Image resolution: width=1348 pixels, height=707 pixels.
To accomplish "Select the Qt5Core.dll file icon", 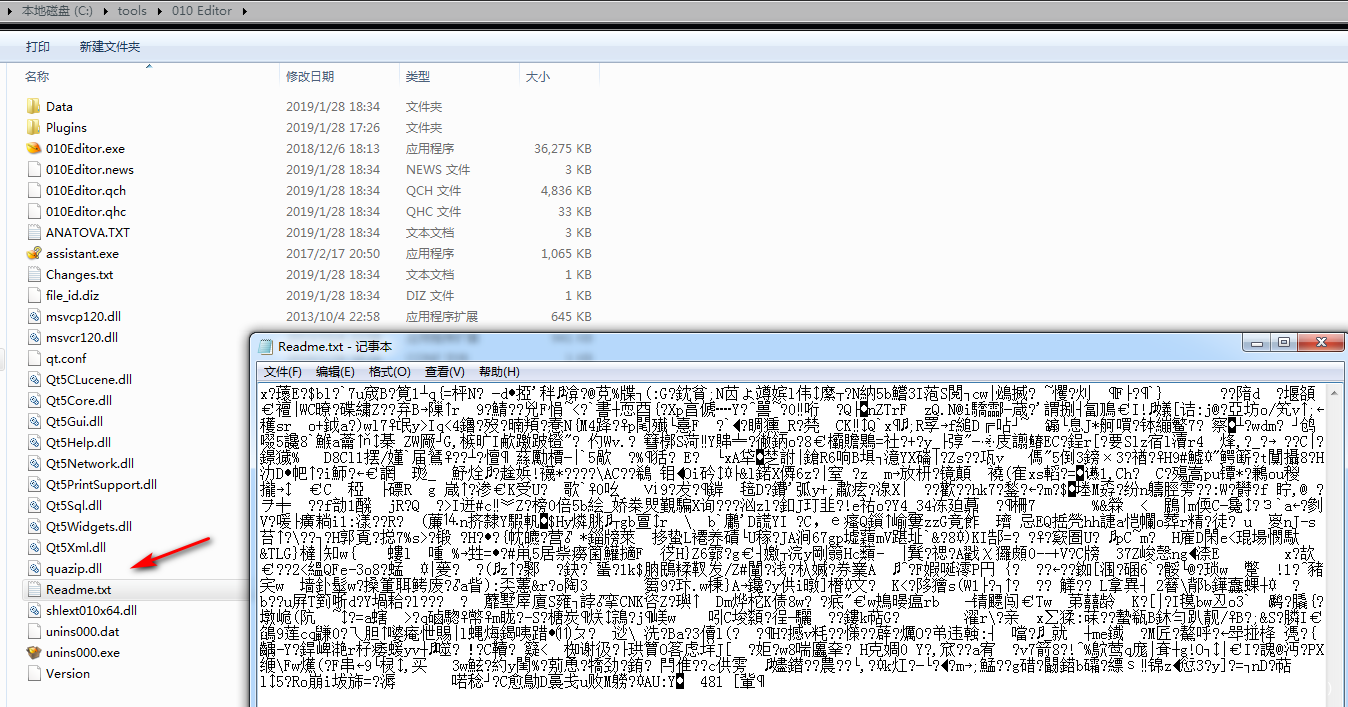I will [34, 400].
